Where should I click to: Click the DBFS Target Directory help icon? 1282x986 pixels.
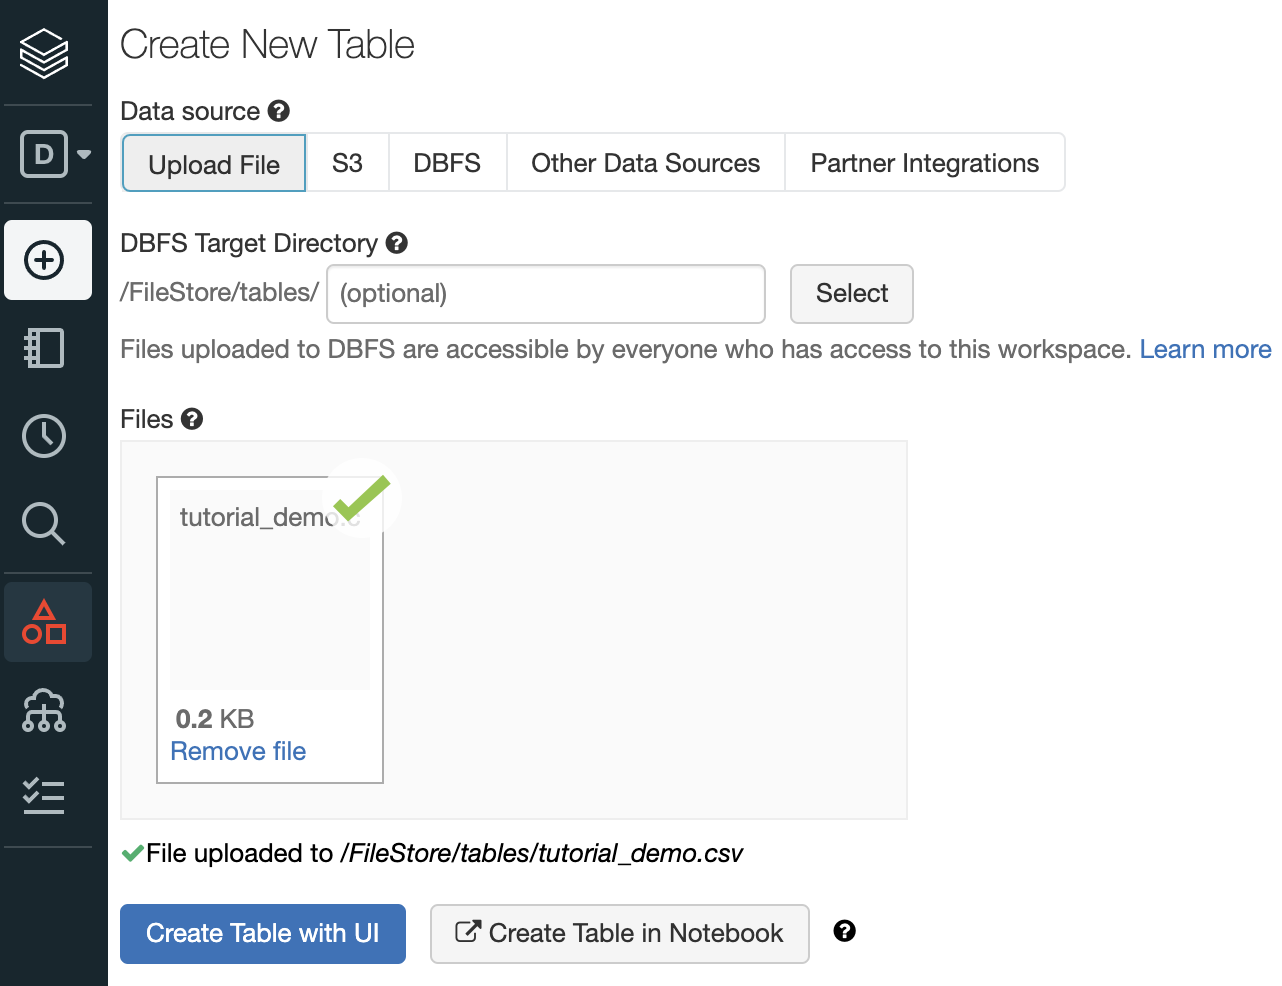(x=397, y=243)
